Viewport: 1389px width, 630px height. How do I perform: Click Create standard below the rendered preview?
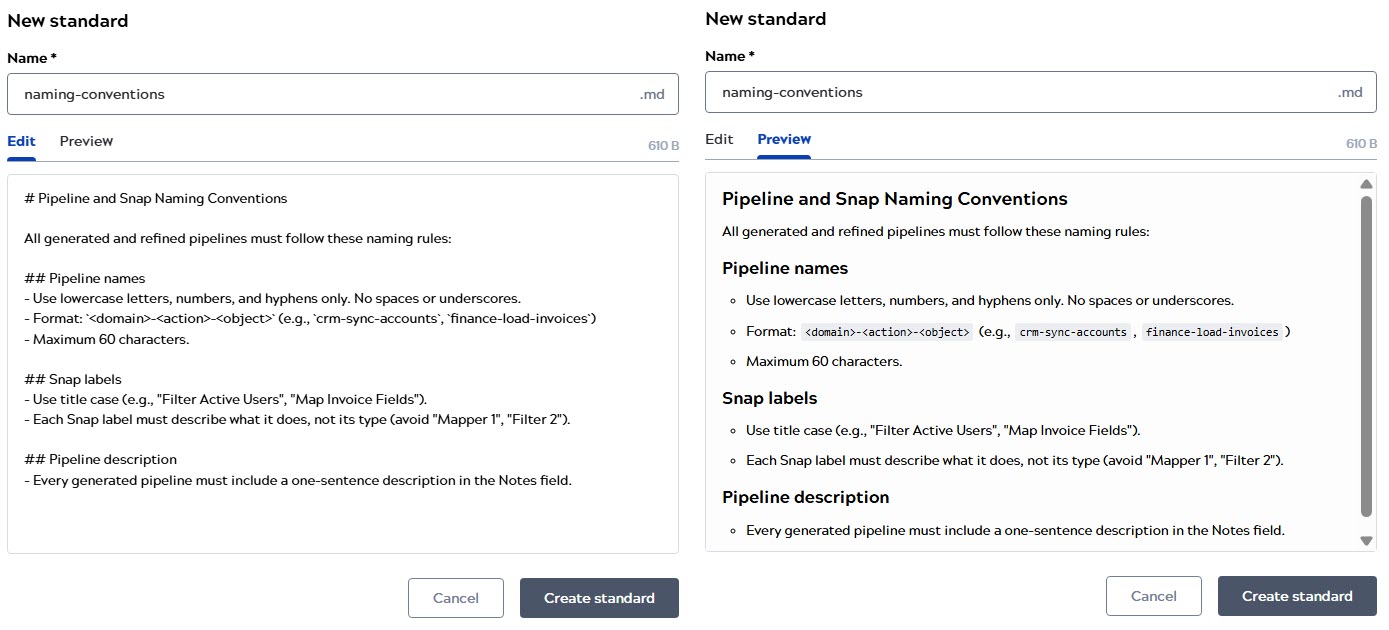pyautogui.click(x=1297, y=596)
